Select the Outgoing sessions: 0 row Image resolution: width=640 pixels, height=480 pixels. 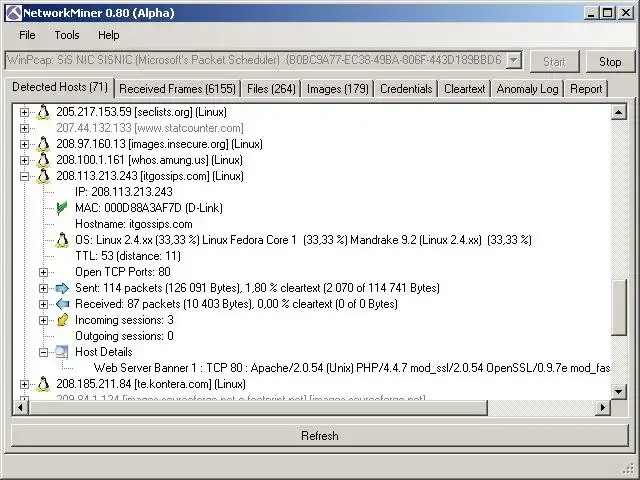[124, 336]
